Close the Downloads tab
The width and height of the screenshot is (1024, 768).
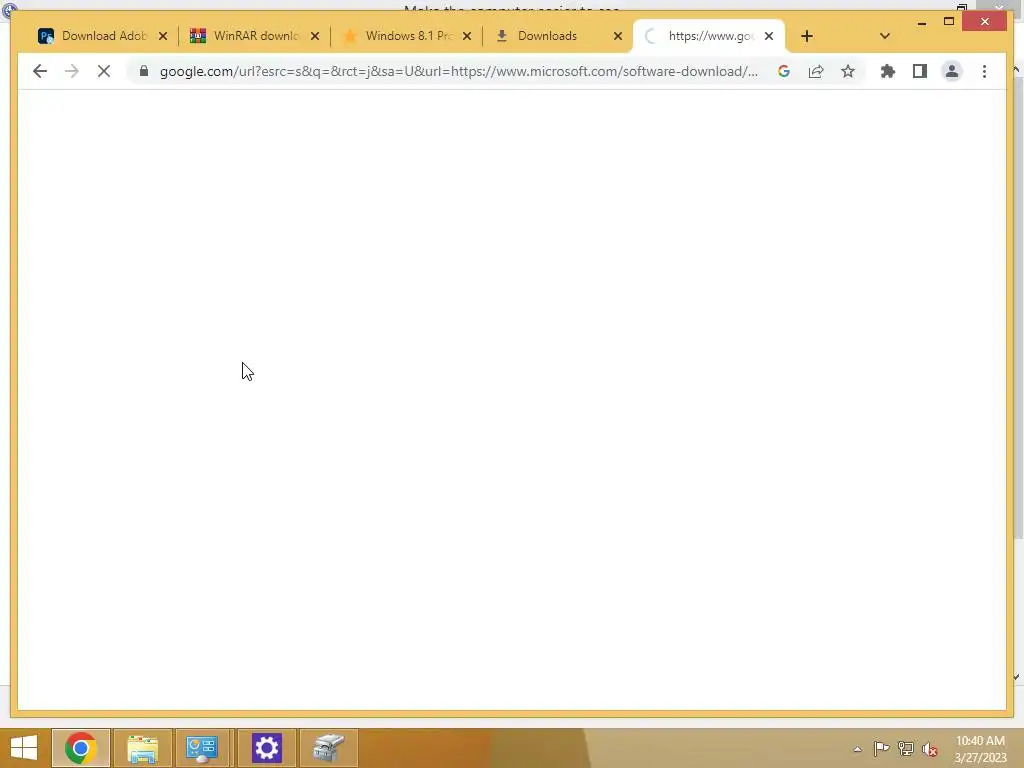click(x=618, y=36)
